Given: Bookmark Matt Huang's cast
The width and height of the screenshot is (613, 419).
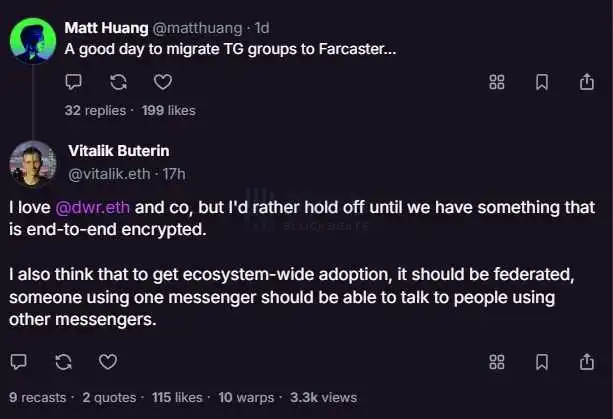Looking at the screenshot, I should pyautogui.click(x=542, y=82).
